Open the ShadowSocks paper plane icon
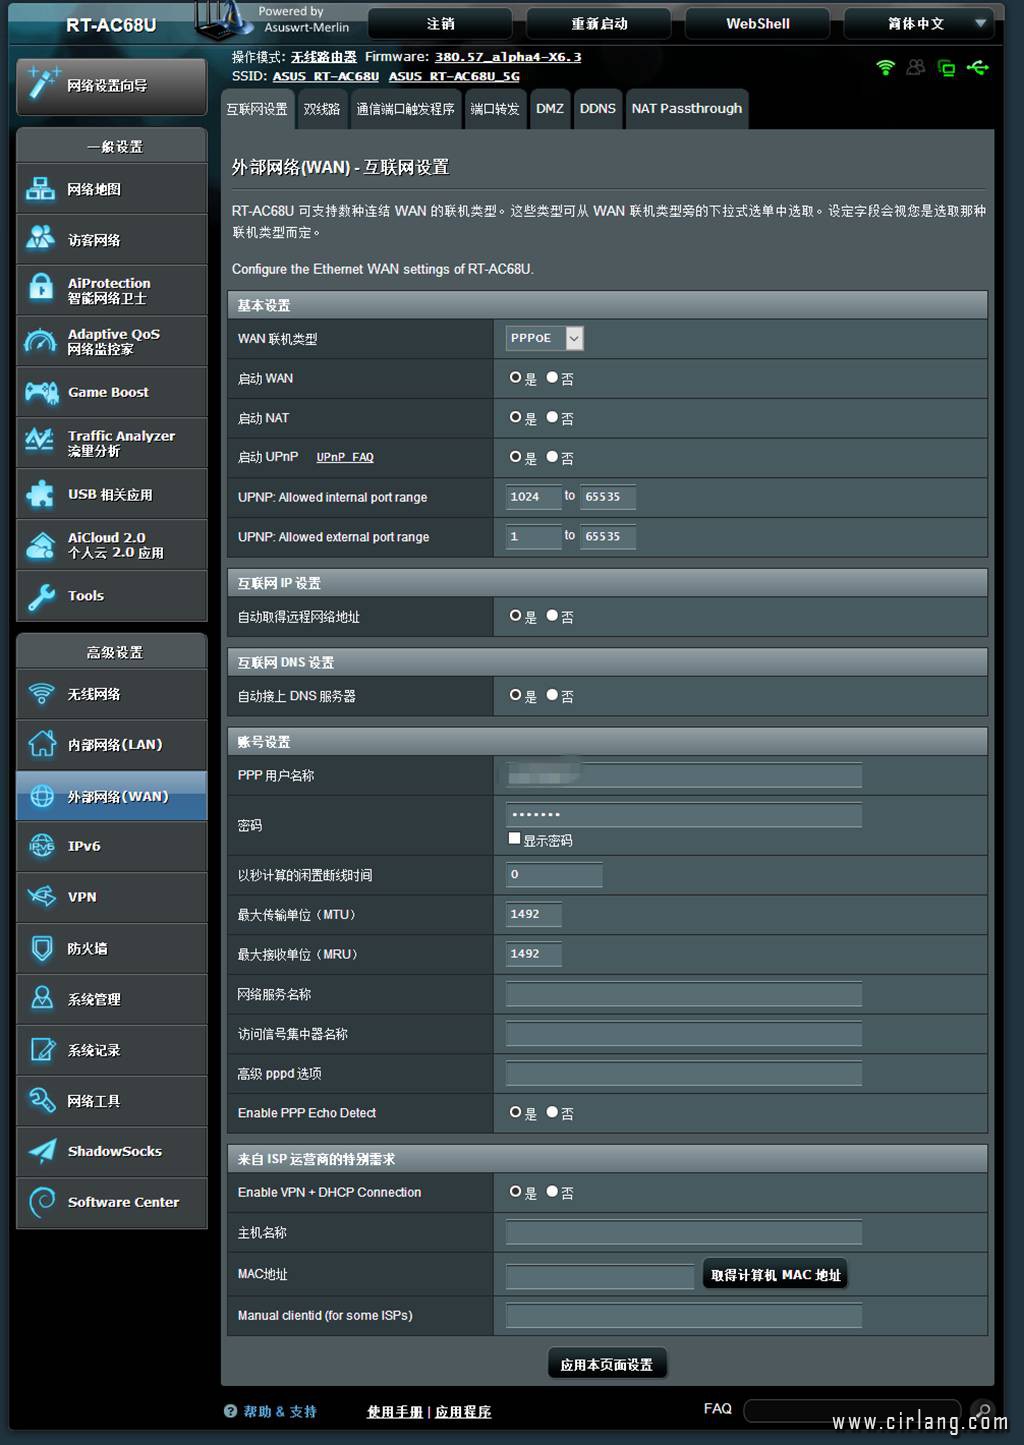1024x1445 pixels. coord(42,1151)
